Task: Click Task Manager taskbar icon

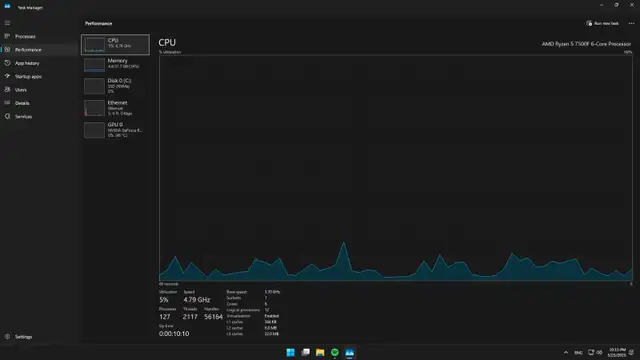Action: click(x=349, y=352)
